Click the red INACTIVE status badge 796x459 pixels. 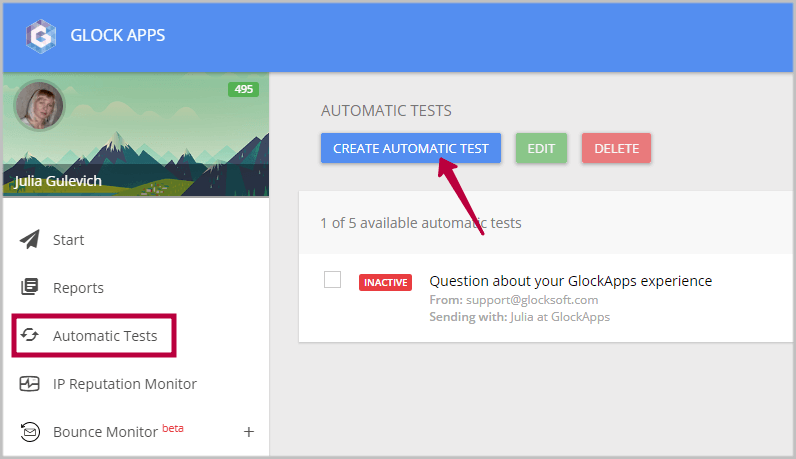tap(385, 282)
